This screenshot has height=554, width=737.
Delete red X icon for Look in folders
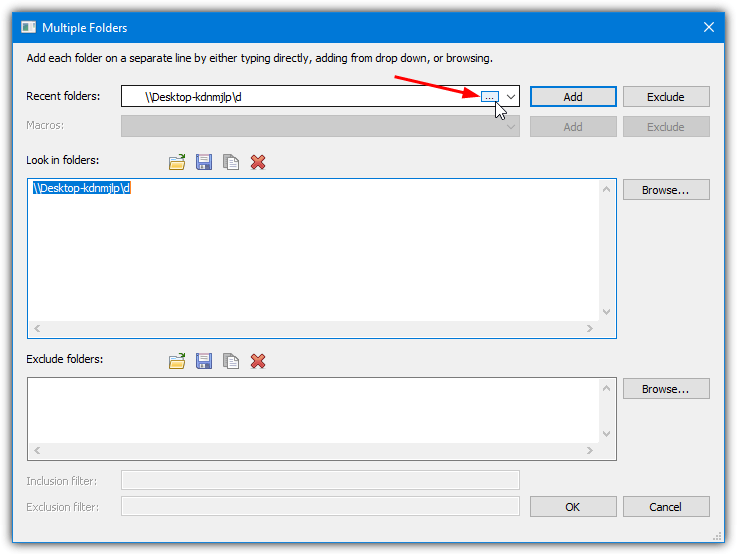click(x=258, y=162)
